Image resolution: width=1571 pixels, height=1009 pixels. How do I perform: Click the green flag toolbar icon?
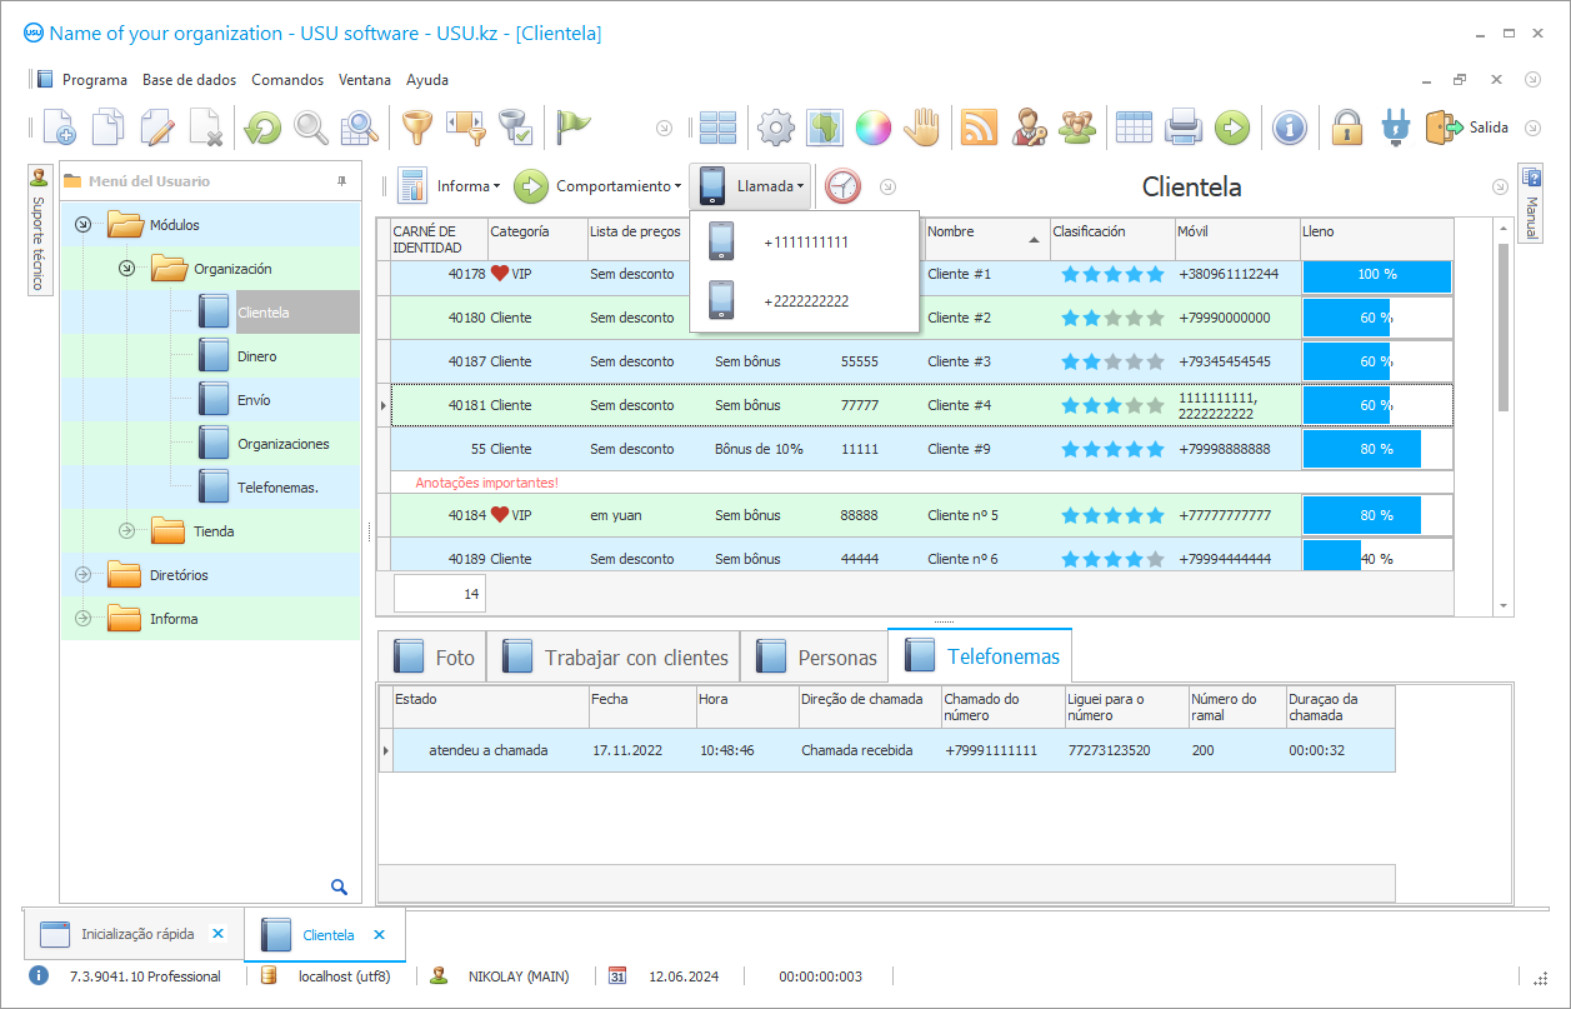click(x=573, y=126)
